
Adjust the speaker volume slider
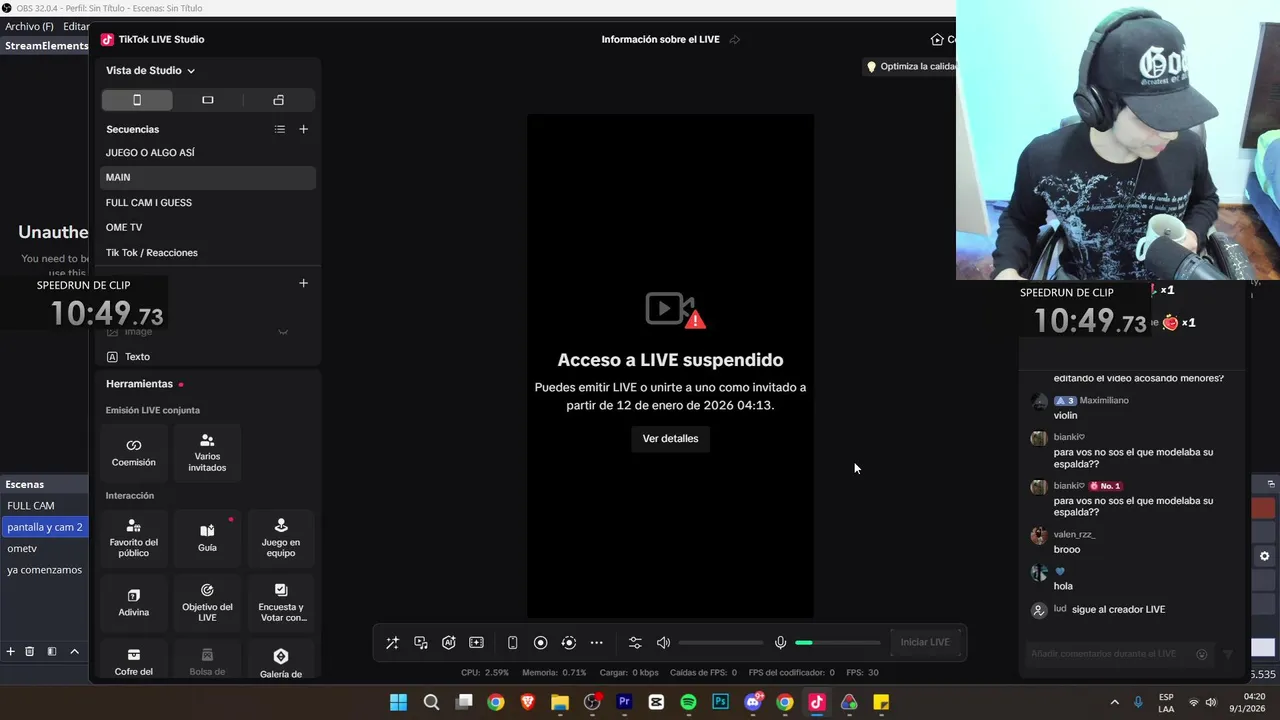721,643
